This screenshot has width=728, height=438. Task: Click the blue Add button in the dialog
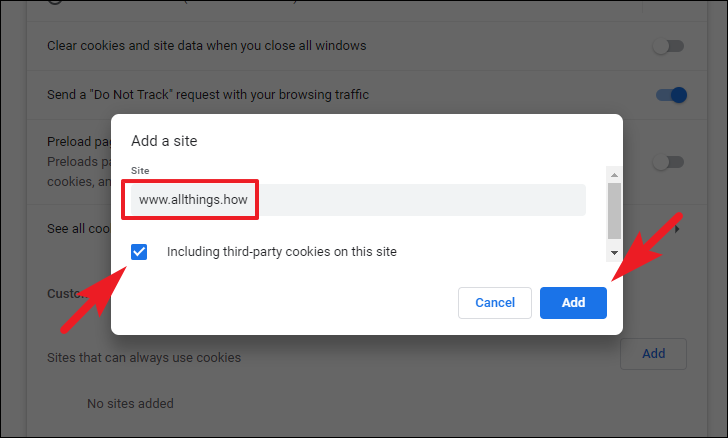(x=573, y=303)
